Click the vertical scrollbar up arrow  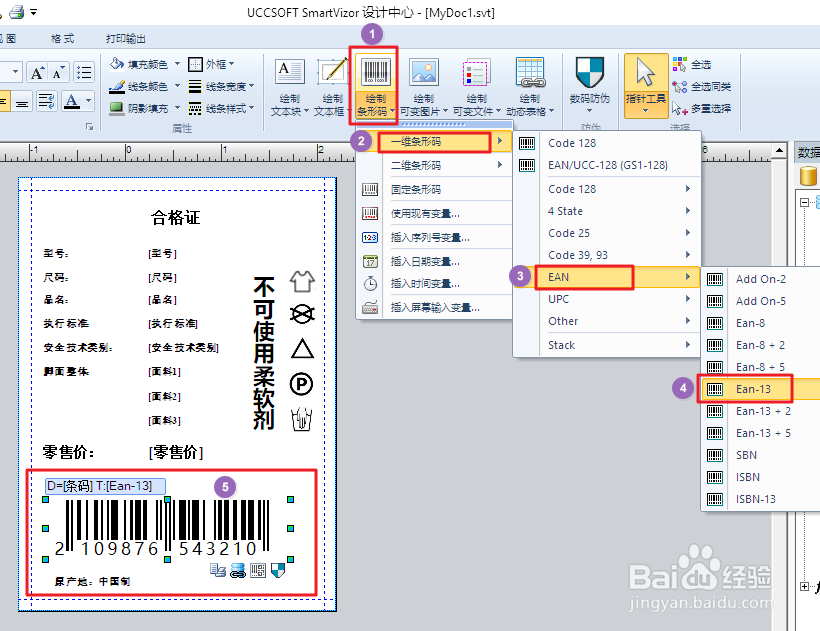pos(779,151)
